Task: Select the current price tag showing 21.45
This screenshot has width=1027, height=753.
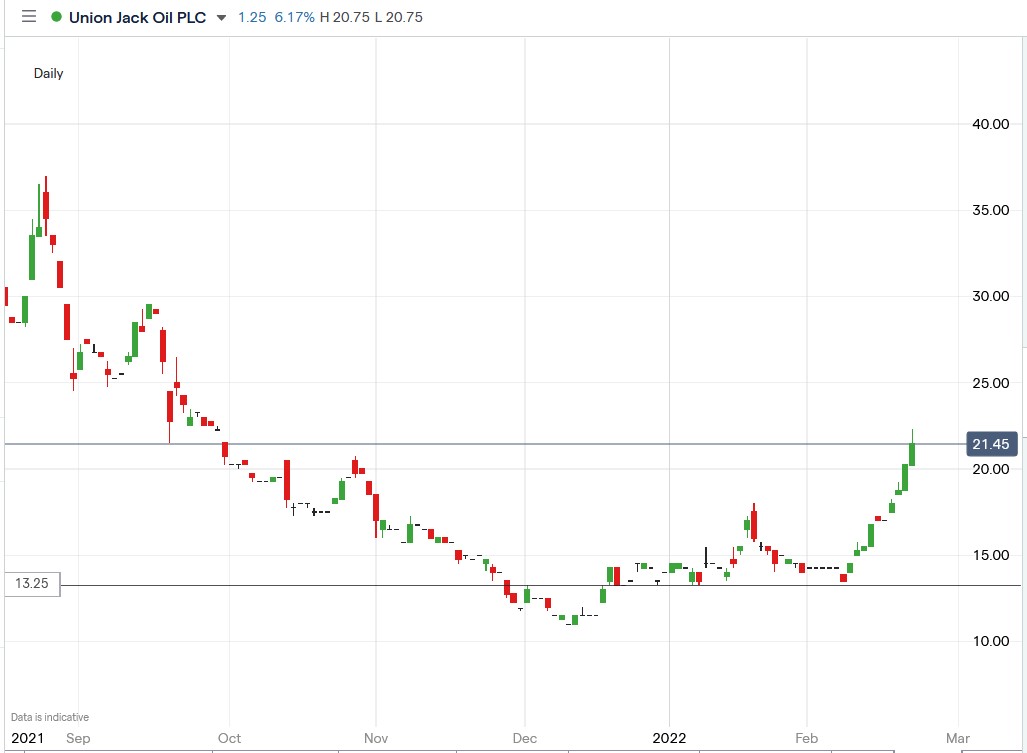Action: 990,444
